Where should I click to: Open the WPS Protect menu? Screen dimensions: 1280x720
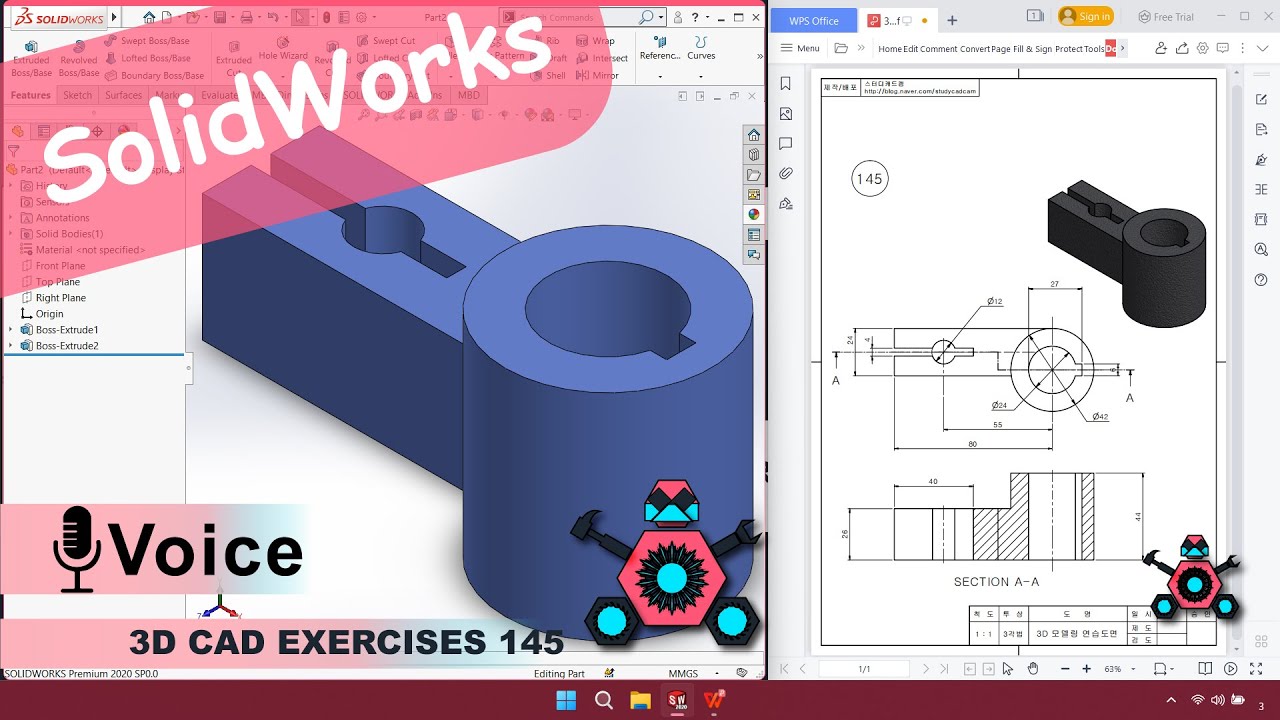coord(1069,48)
